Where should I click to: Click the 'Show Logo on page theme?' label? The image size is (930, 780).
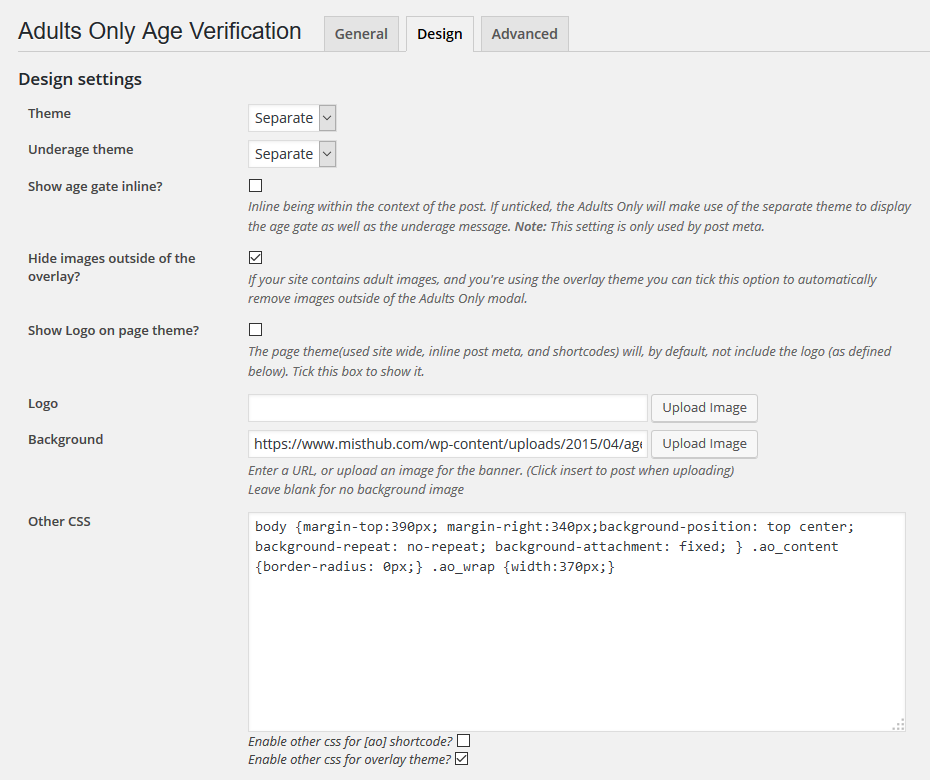tap(113, 330)
